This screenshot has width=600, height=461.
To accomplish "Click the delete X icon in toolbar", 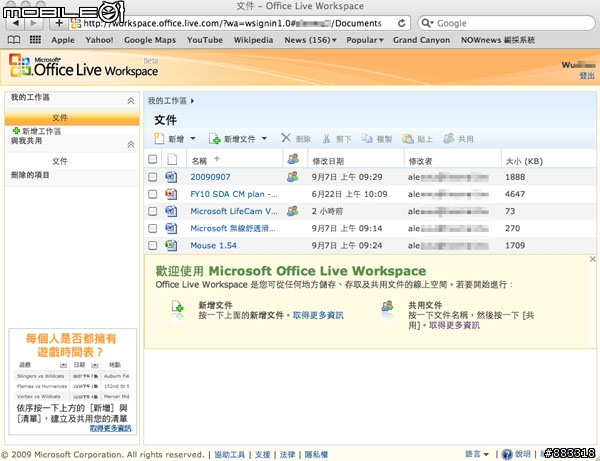I will [286, 138].
